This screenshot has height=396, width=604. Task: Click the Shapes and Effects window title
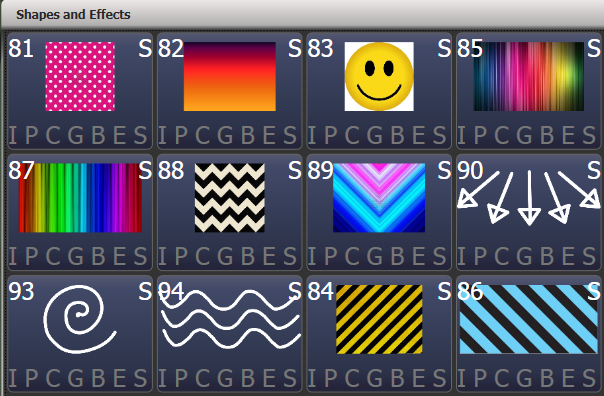click(x=73, y=15)
